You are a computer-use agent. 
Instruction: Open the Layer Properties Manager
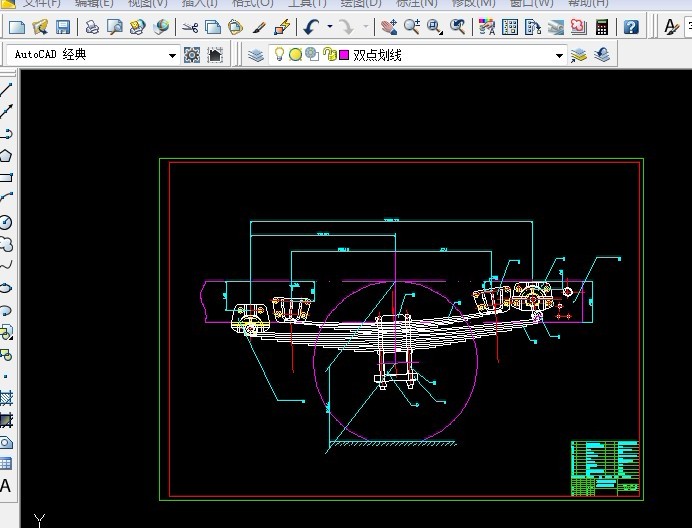(x=257, y=55)
